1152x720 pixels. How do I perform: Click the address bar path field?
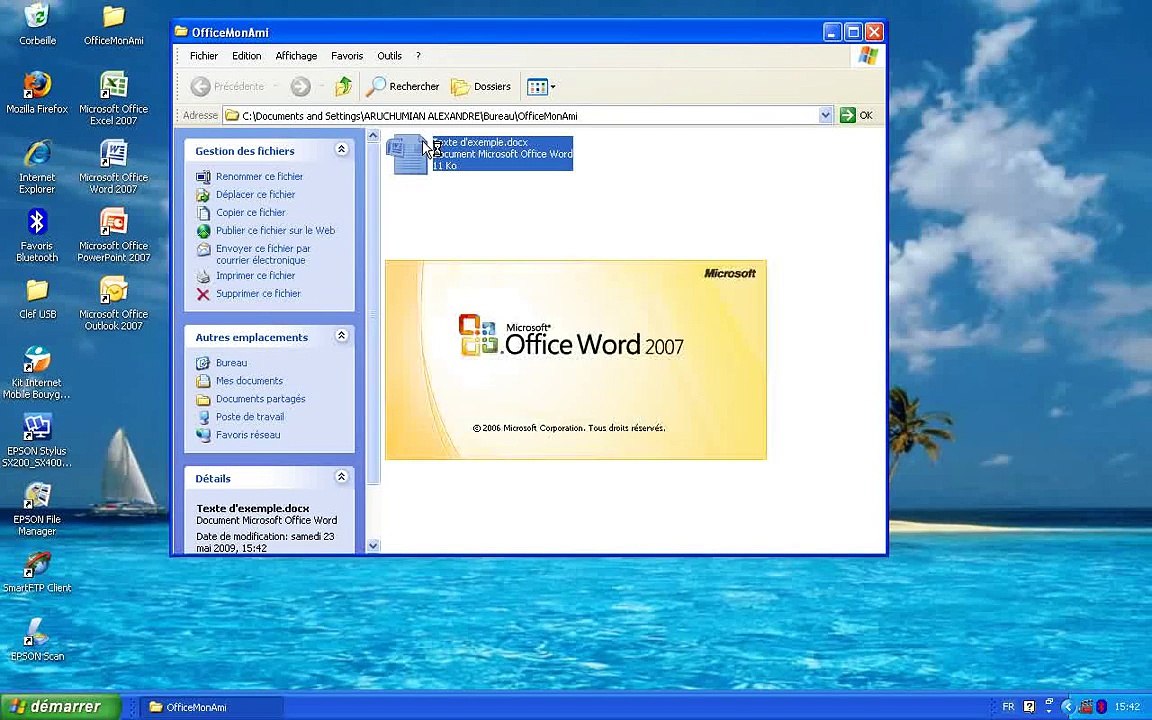click(521, 115)
